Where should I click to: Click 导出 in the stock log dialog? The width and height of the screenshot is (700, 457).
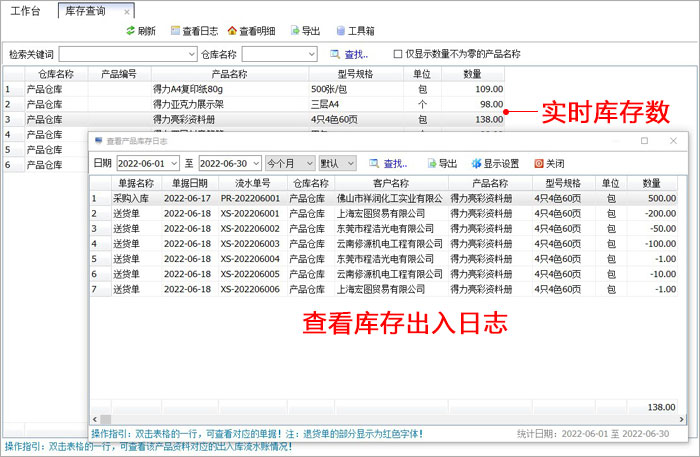pos(442,164)
